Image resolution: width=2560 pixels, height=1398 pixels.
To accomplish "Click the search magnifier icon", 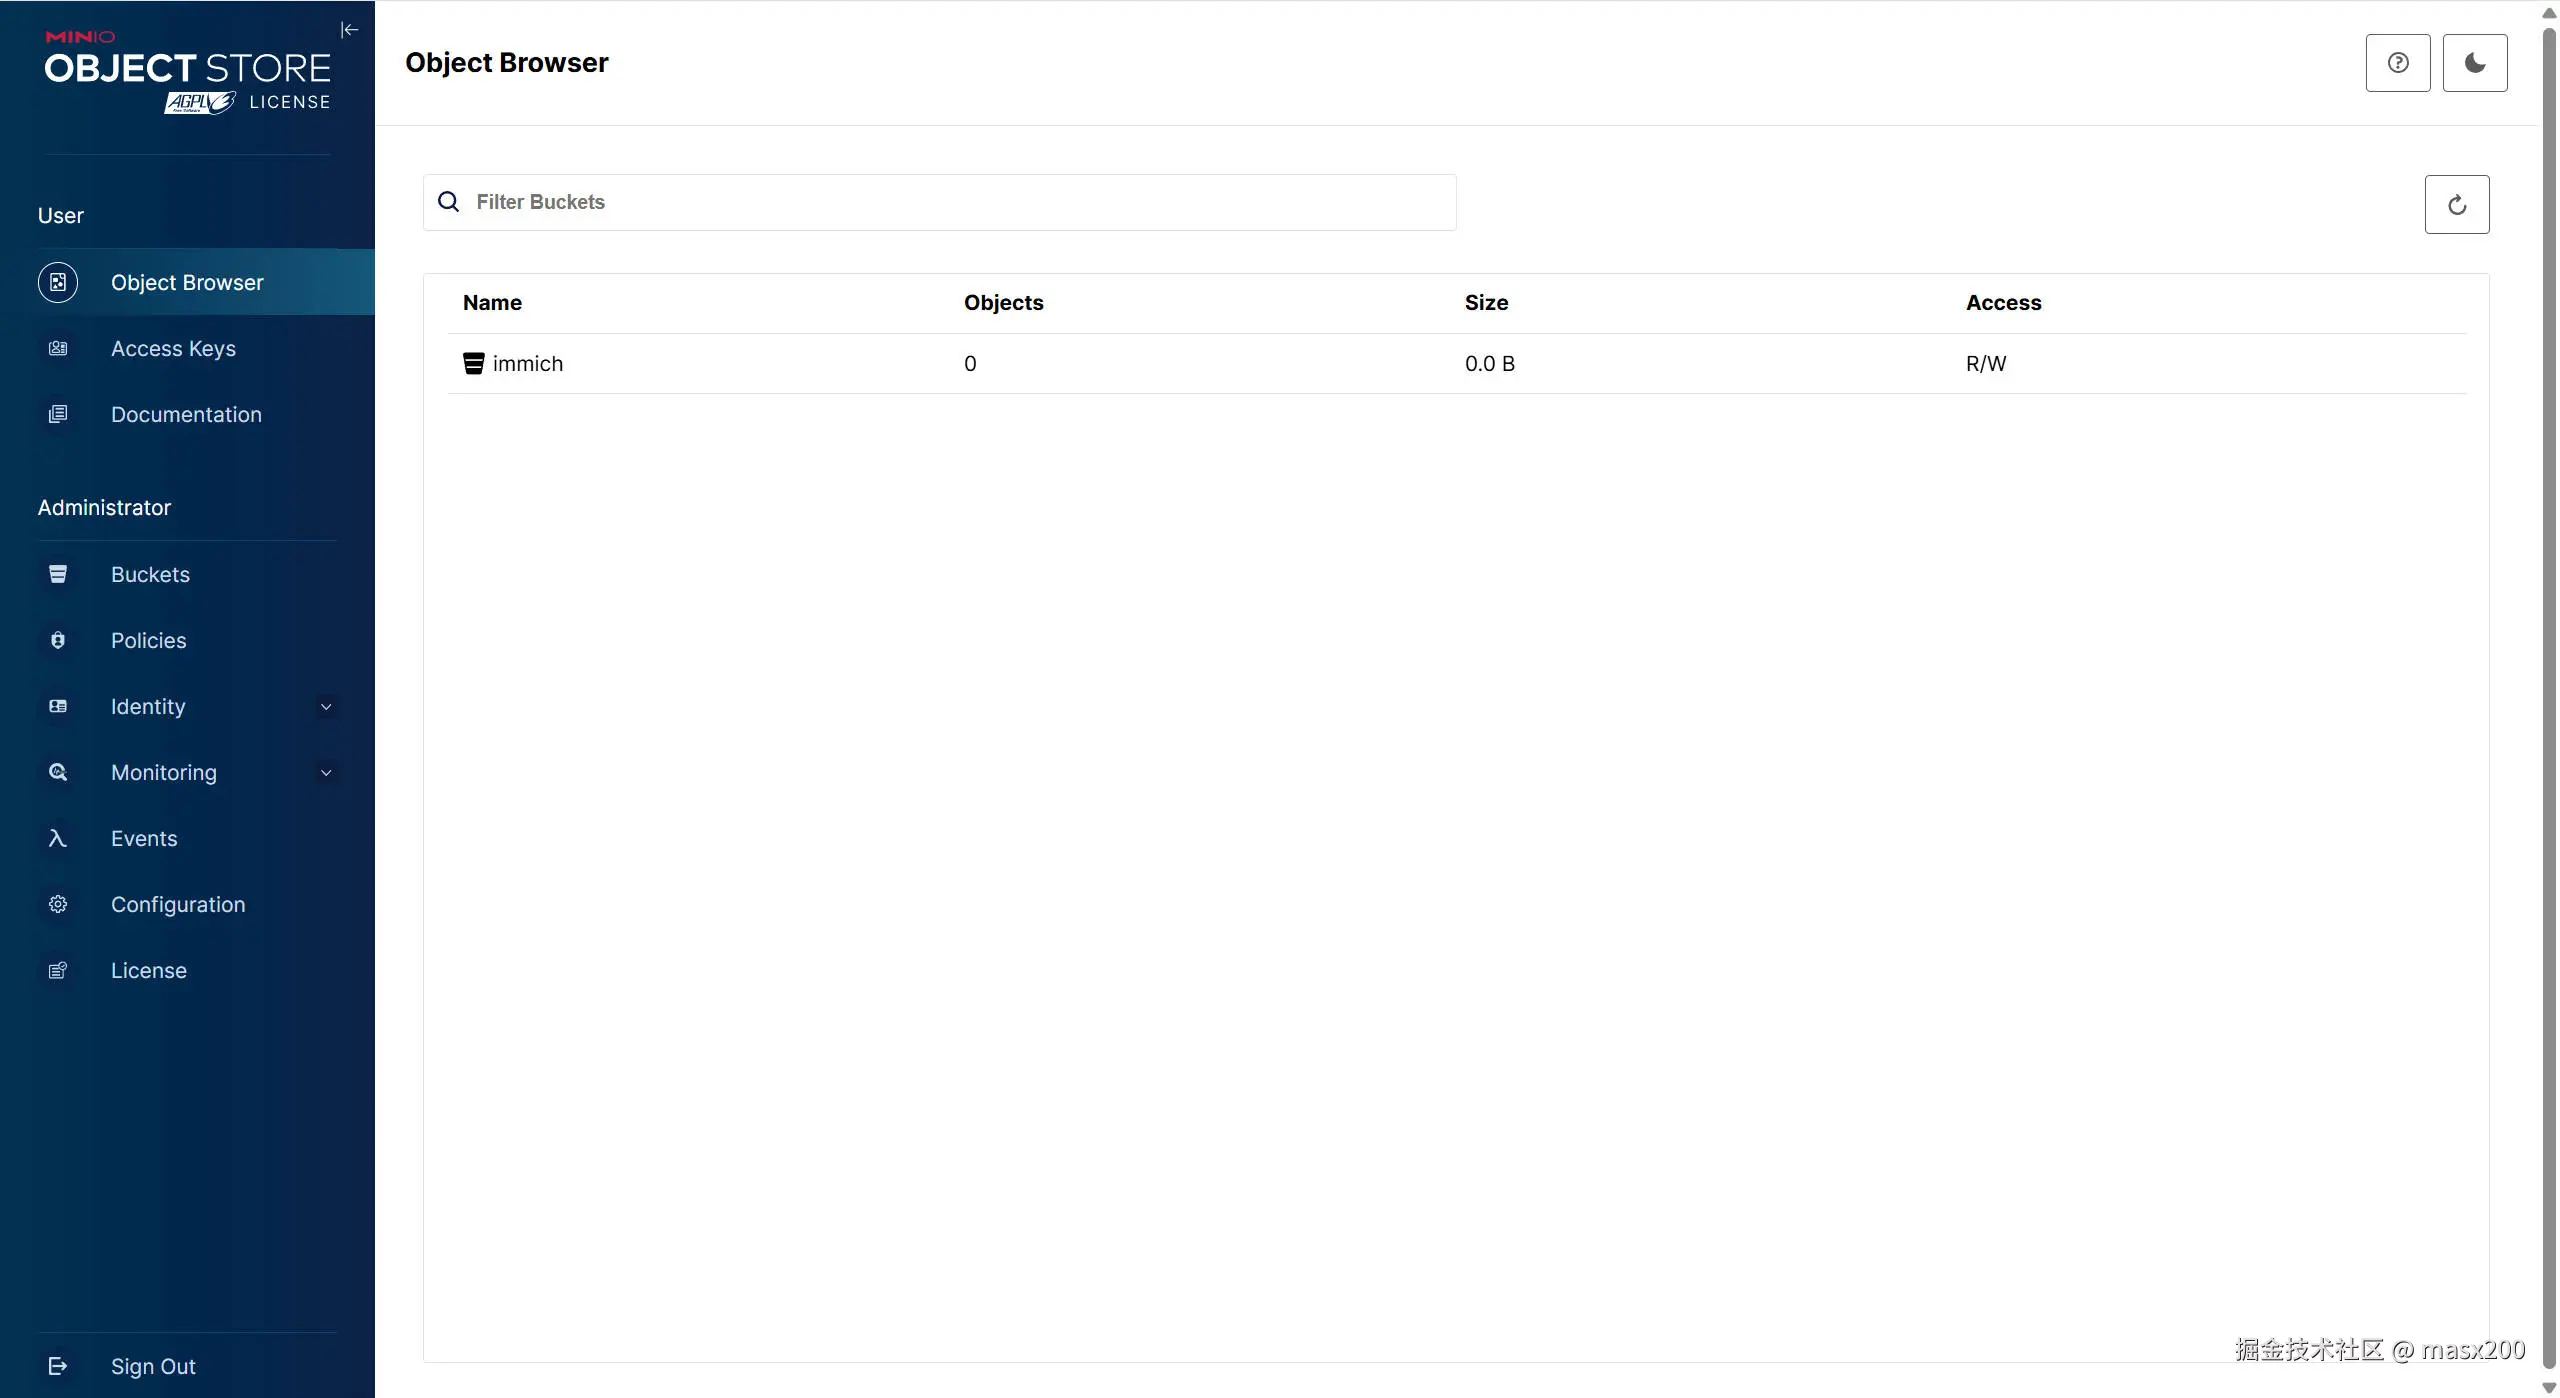I will pyautogui.click(x=449, y=202).
